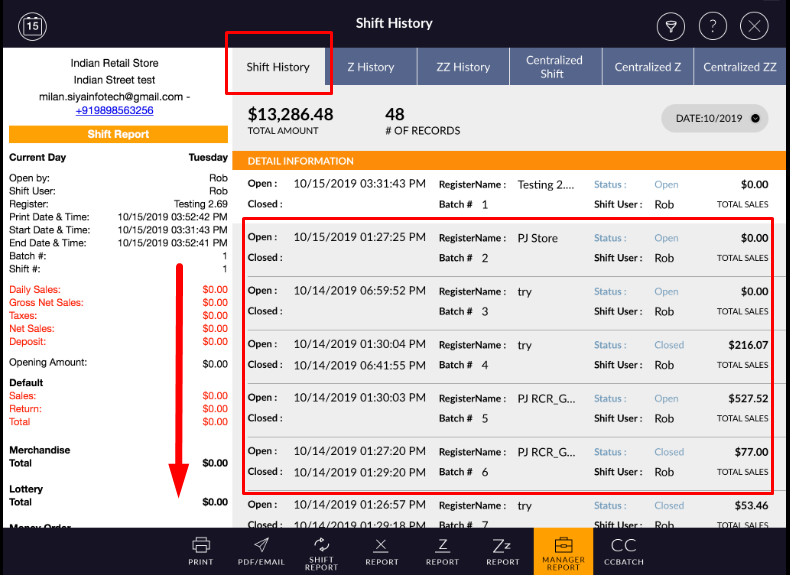Click the Print Date & Time row
The height and width of the screenshot is (575, 790).
click(118, 217)
